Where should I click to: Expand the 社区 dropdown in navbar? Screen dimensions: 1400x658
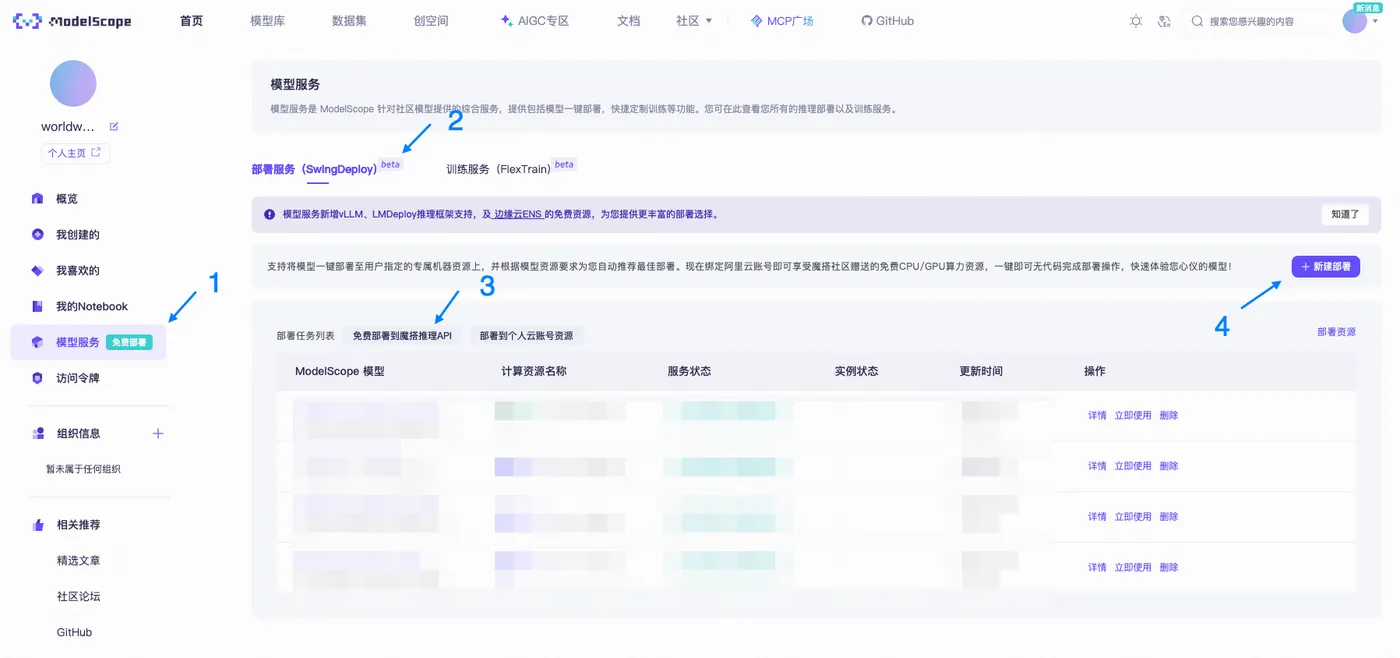(694, 21)
